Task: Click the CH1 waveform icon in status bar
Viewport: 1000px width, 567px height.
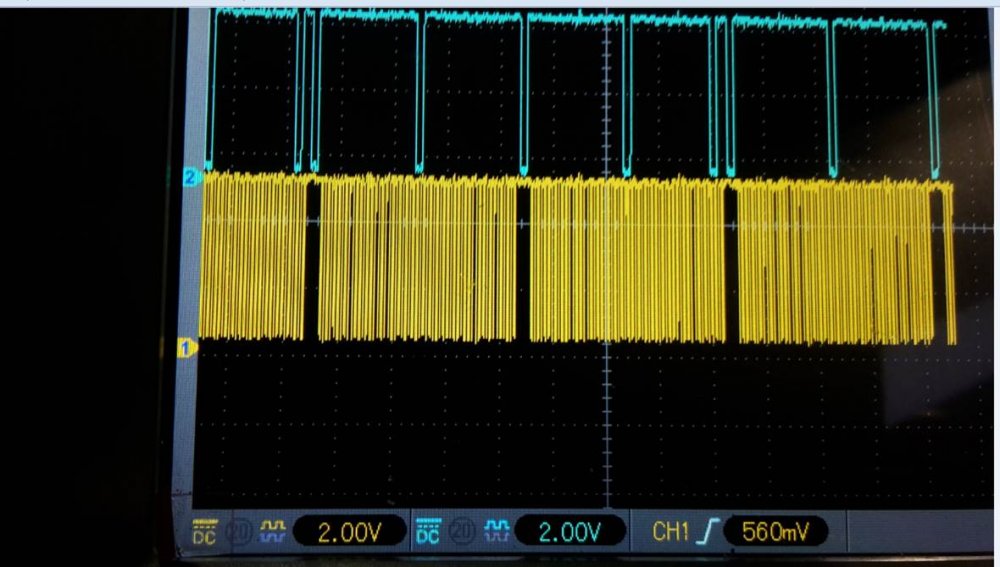Action: (273, 531)
